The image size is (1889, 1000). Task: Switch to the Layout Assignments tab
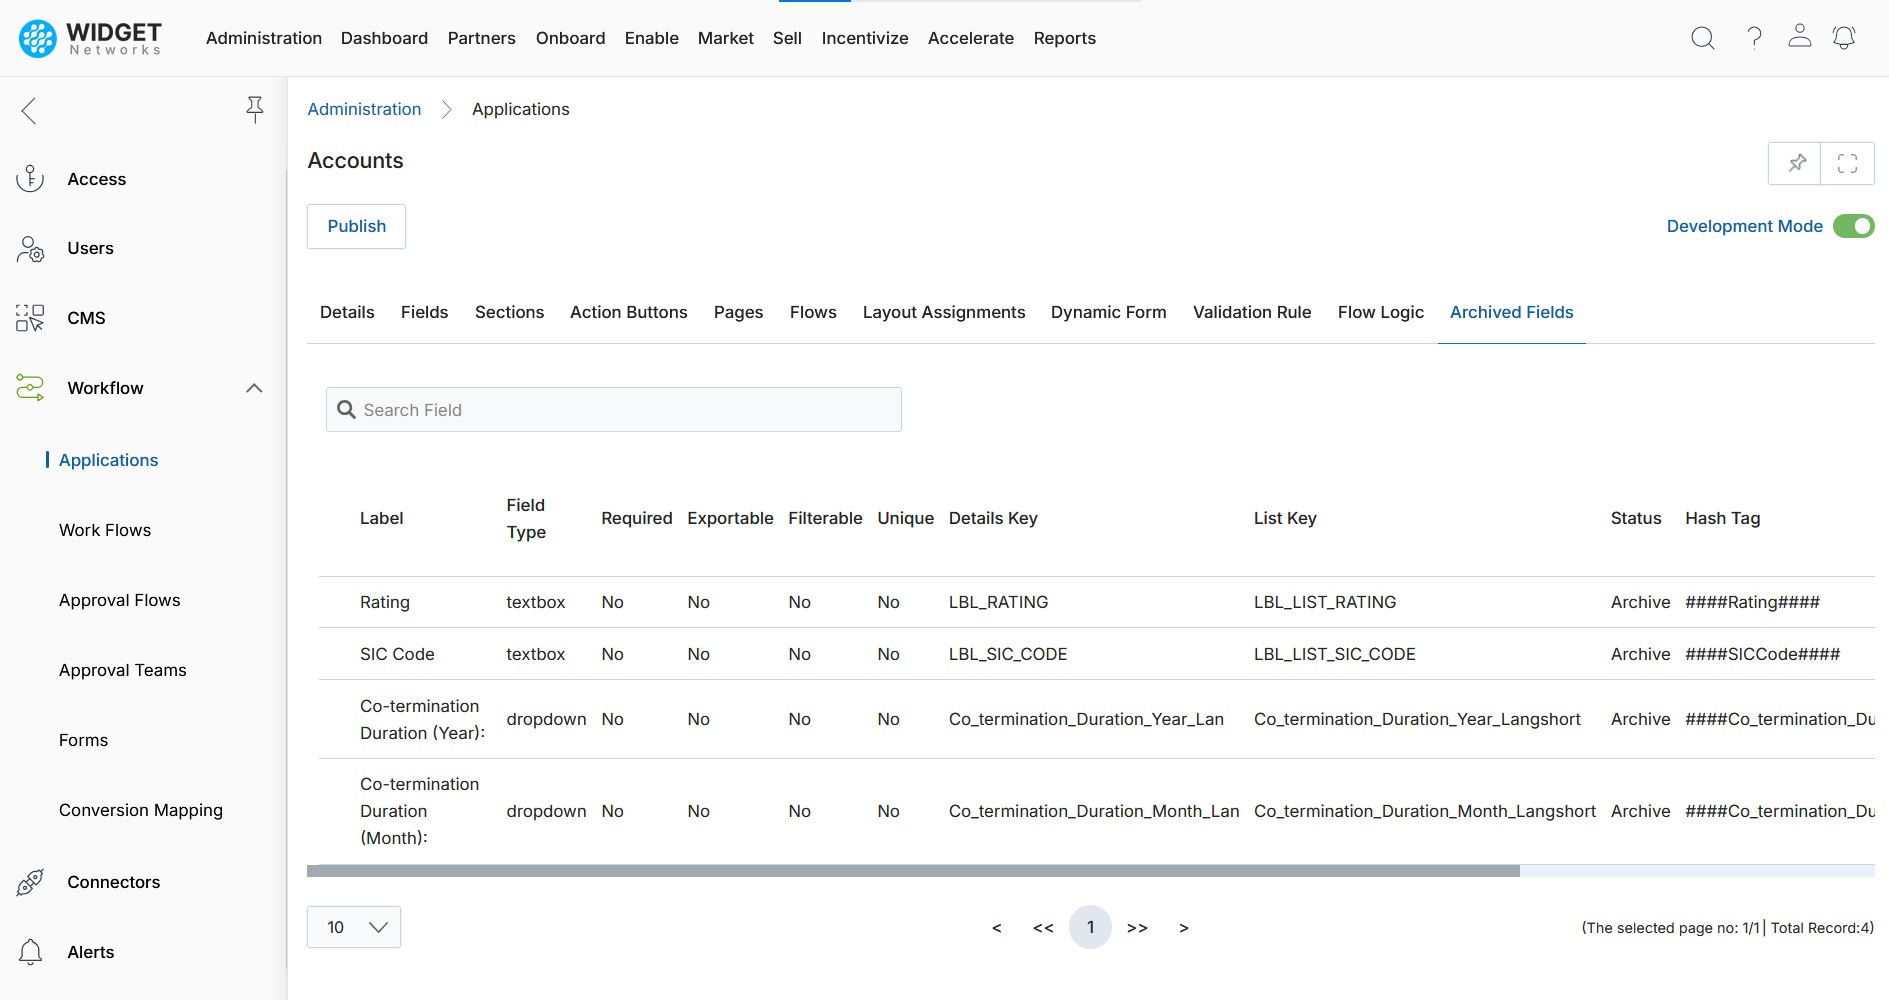(x=944, y=312)
